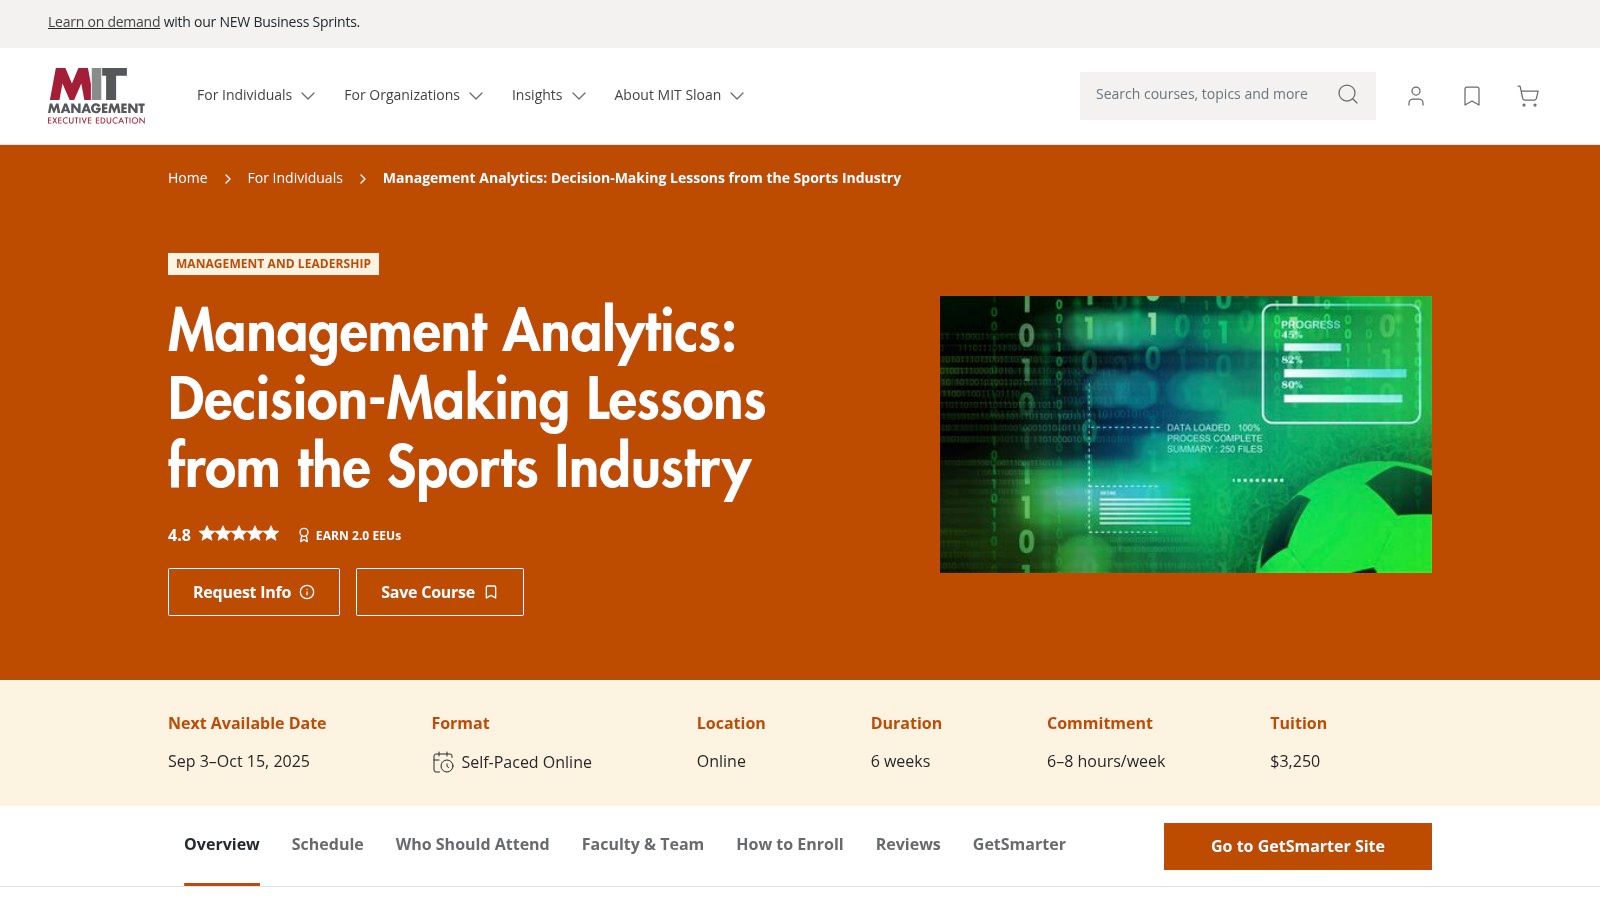Click the search magnifier icon
1600x900 pixels.
tap(1348, 94)
